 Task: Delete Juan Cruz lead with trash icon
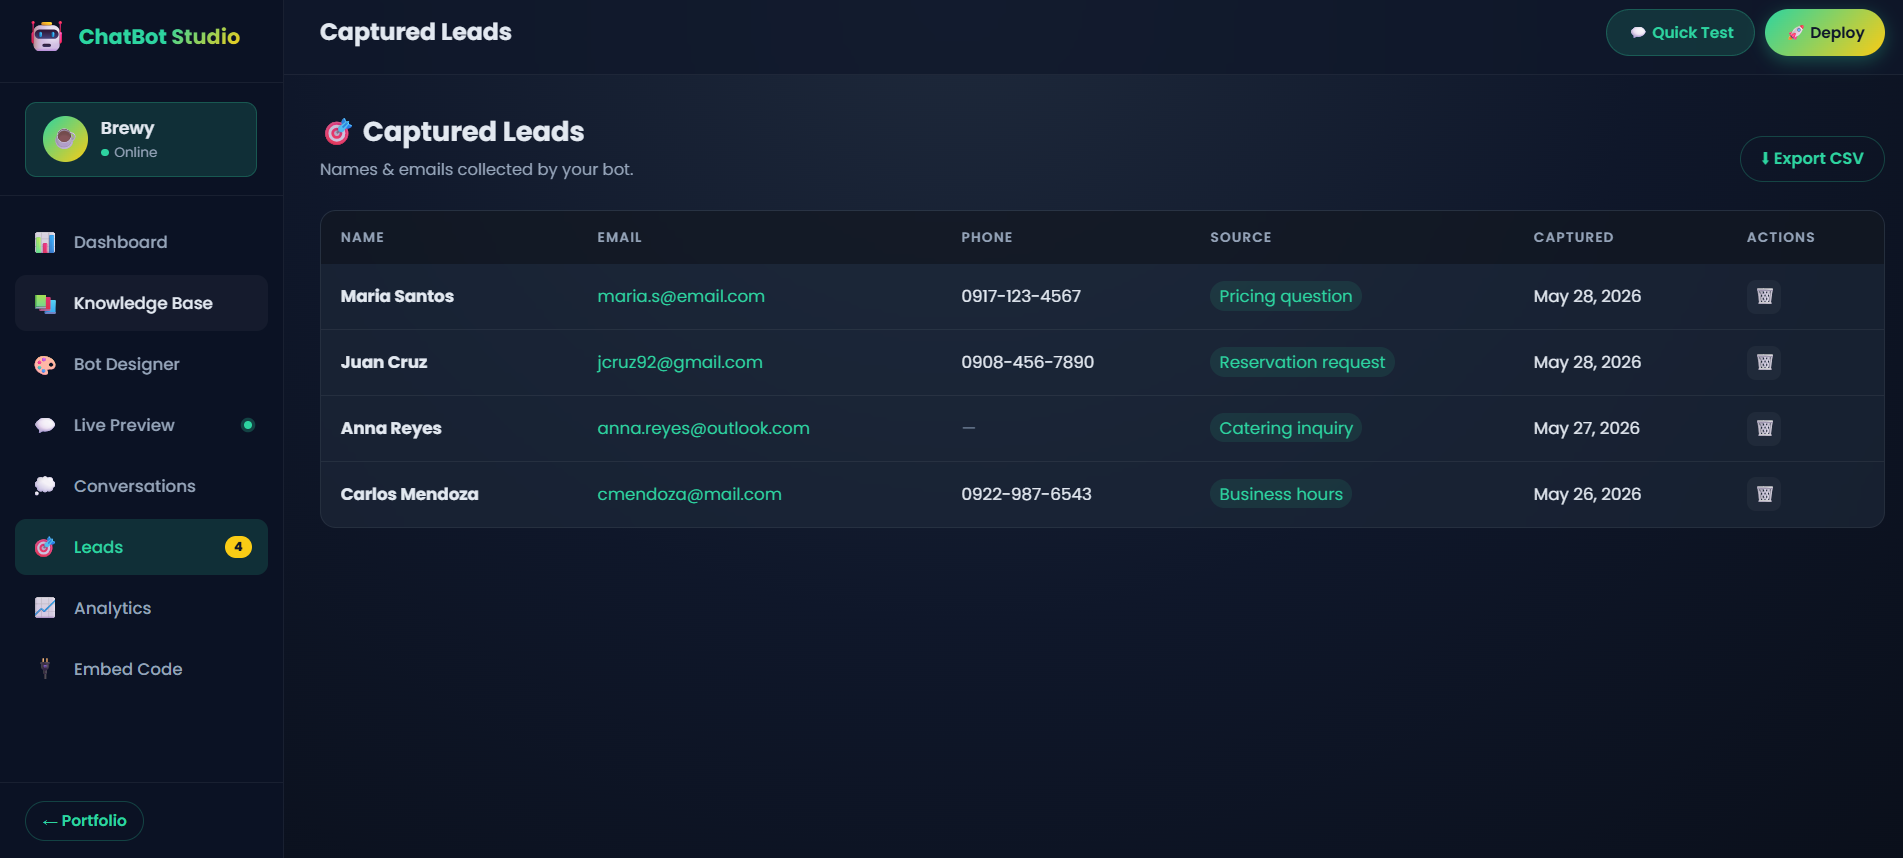click(1764, 362)
